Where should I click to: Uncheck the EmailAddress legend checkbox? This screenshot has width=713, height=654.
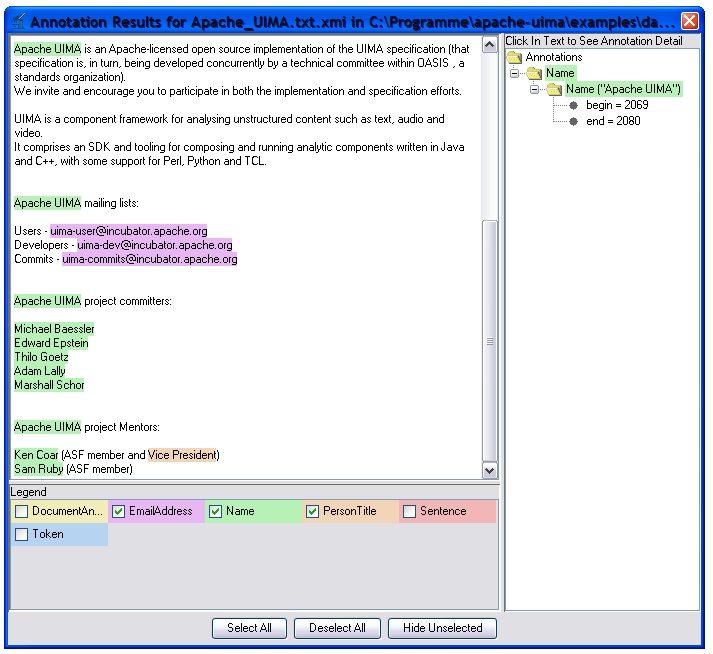pos(118,512)
